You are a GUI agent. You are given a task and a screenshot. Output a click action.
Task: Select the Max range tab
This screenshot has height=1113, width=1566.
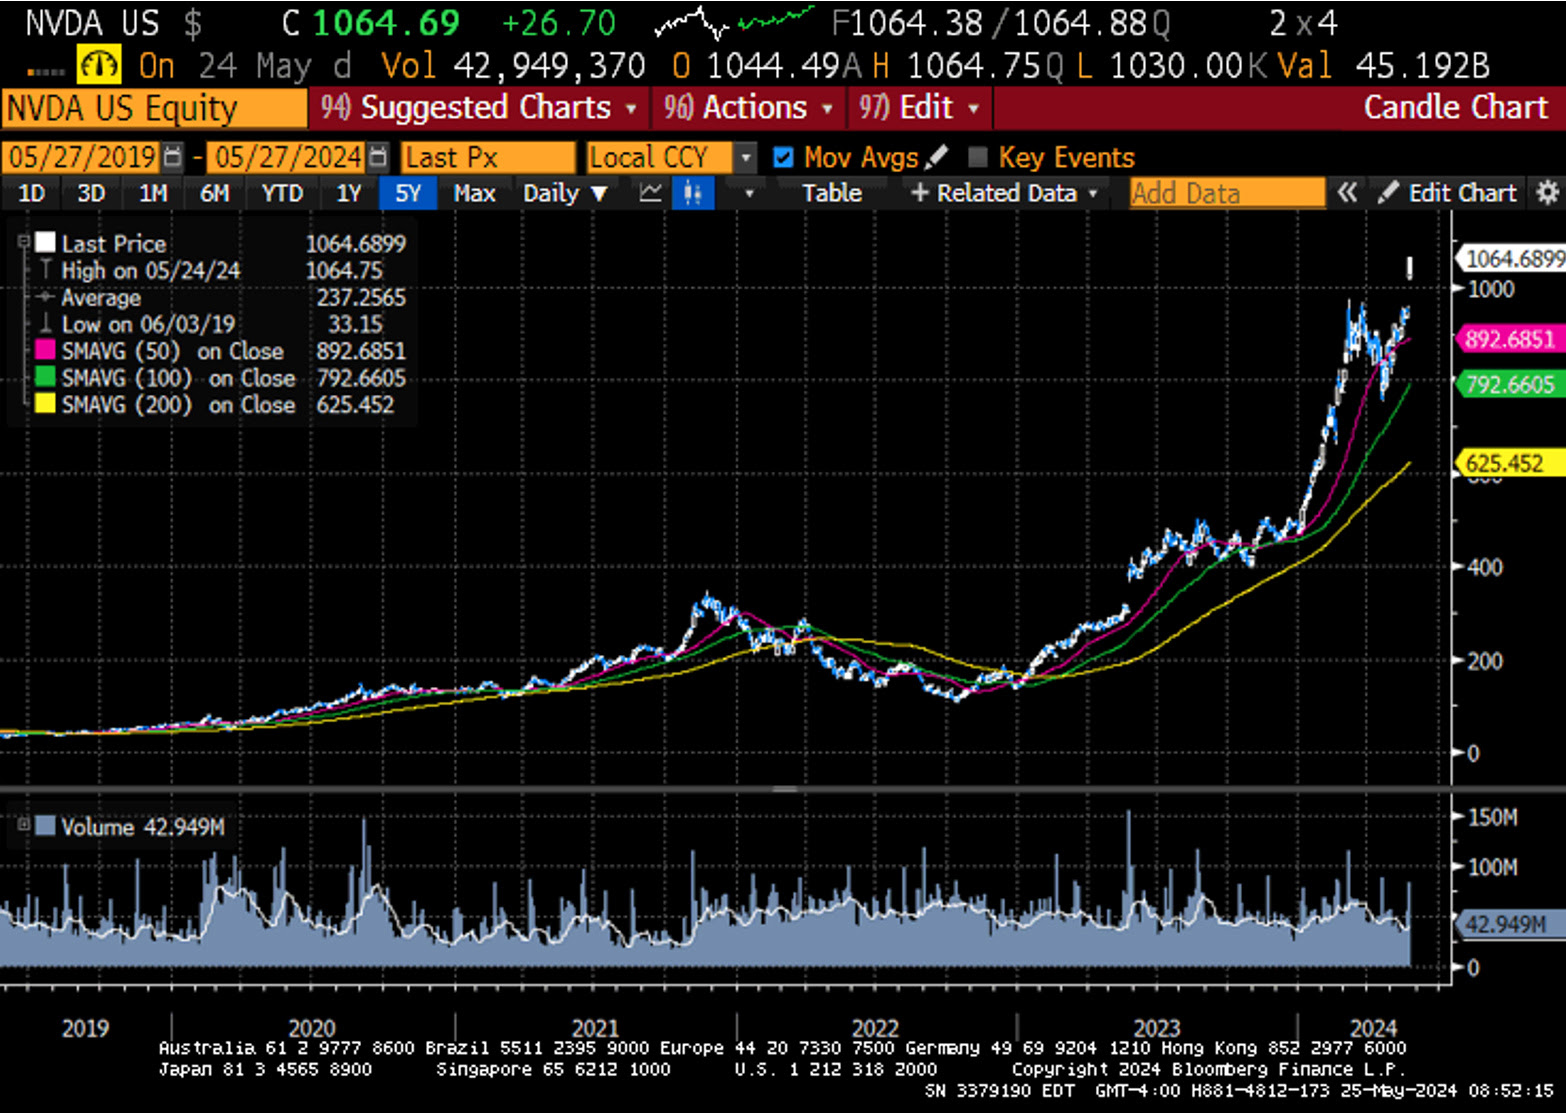click(474, 193)
